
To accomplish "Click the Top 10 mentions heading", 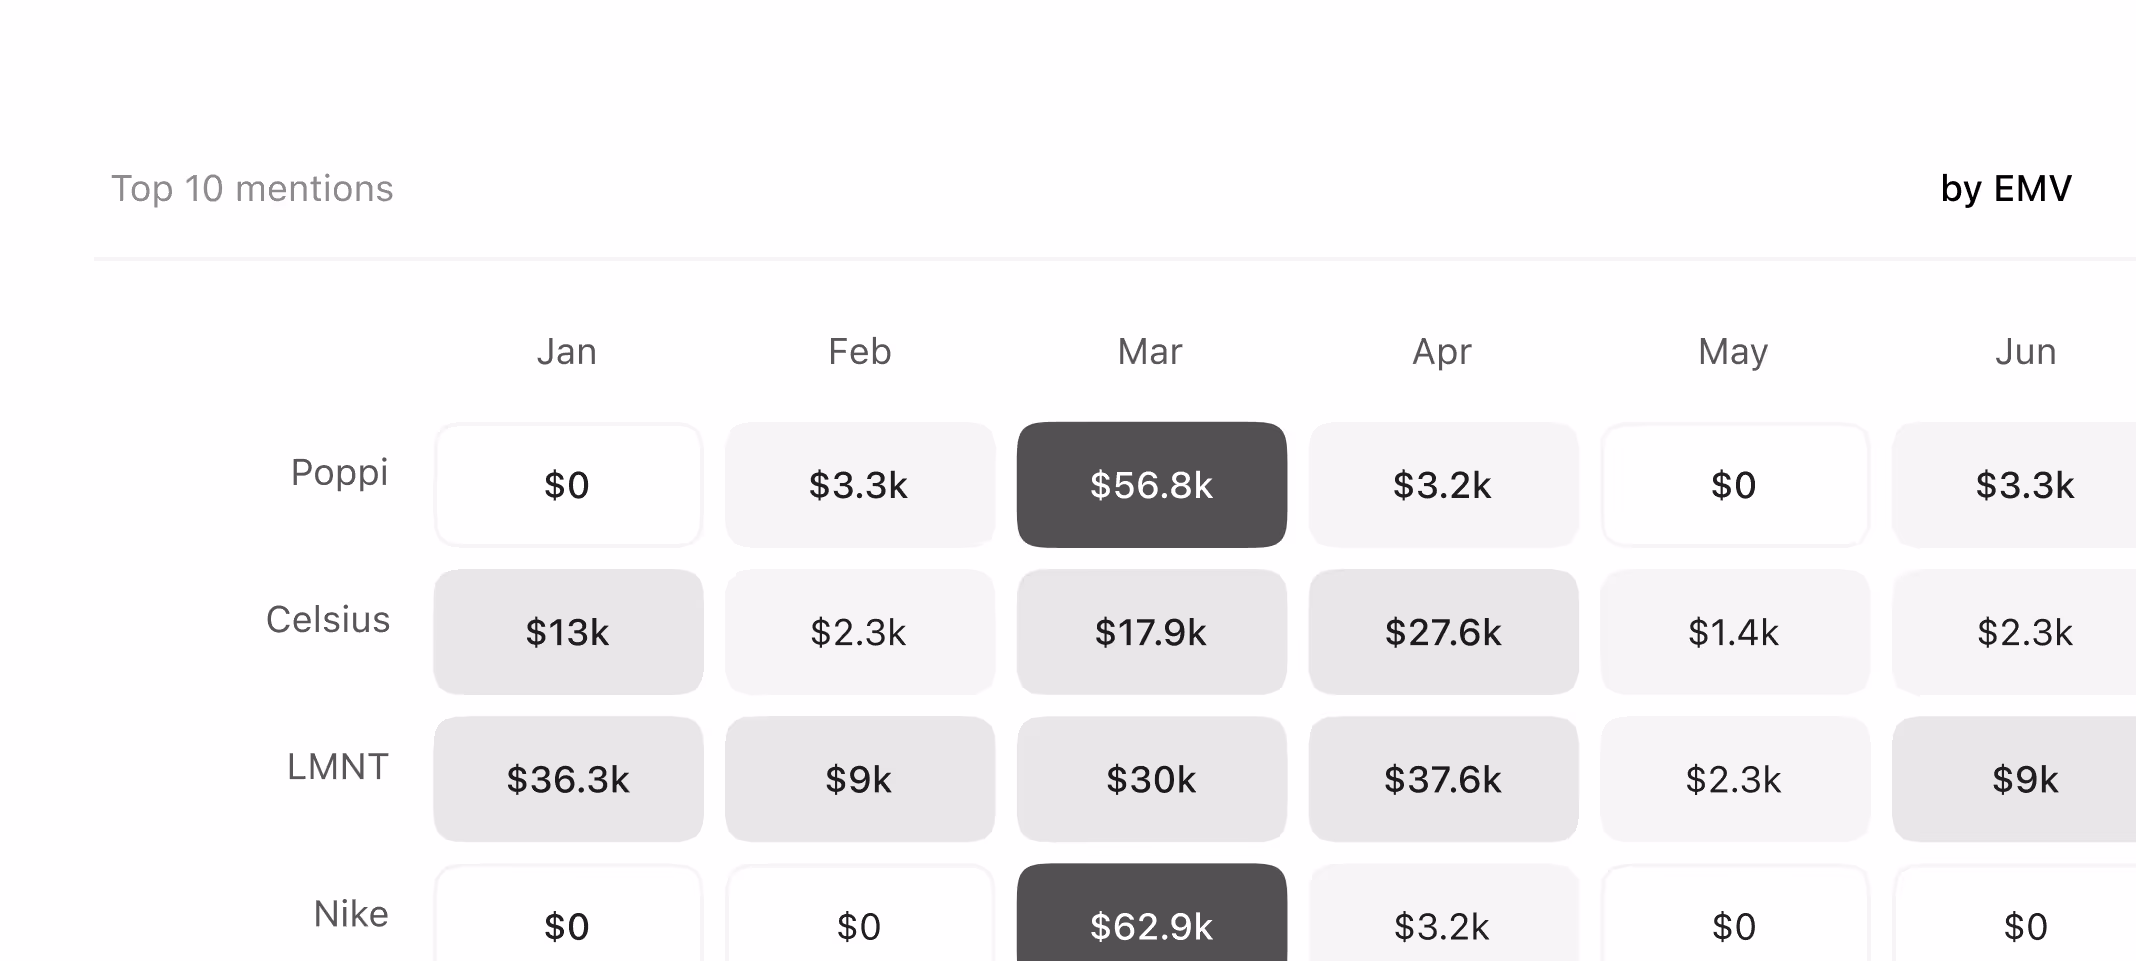I will point(252,189).
